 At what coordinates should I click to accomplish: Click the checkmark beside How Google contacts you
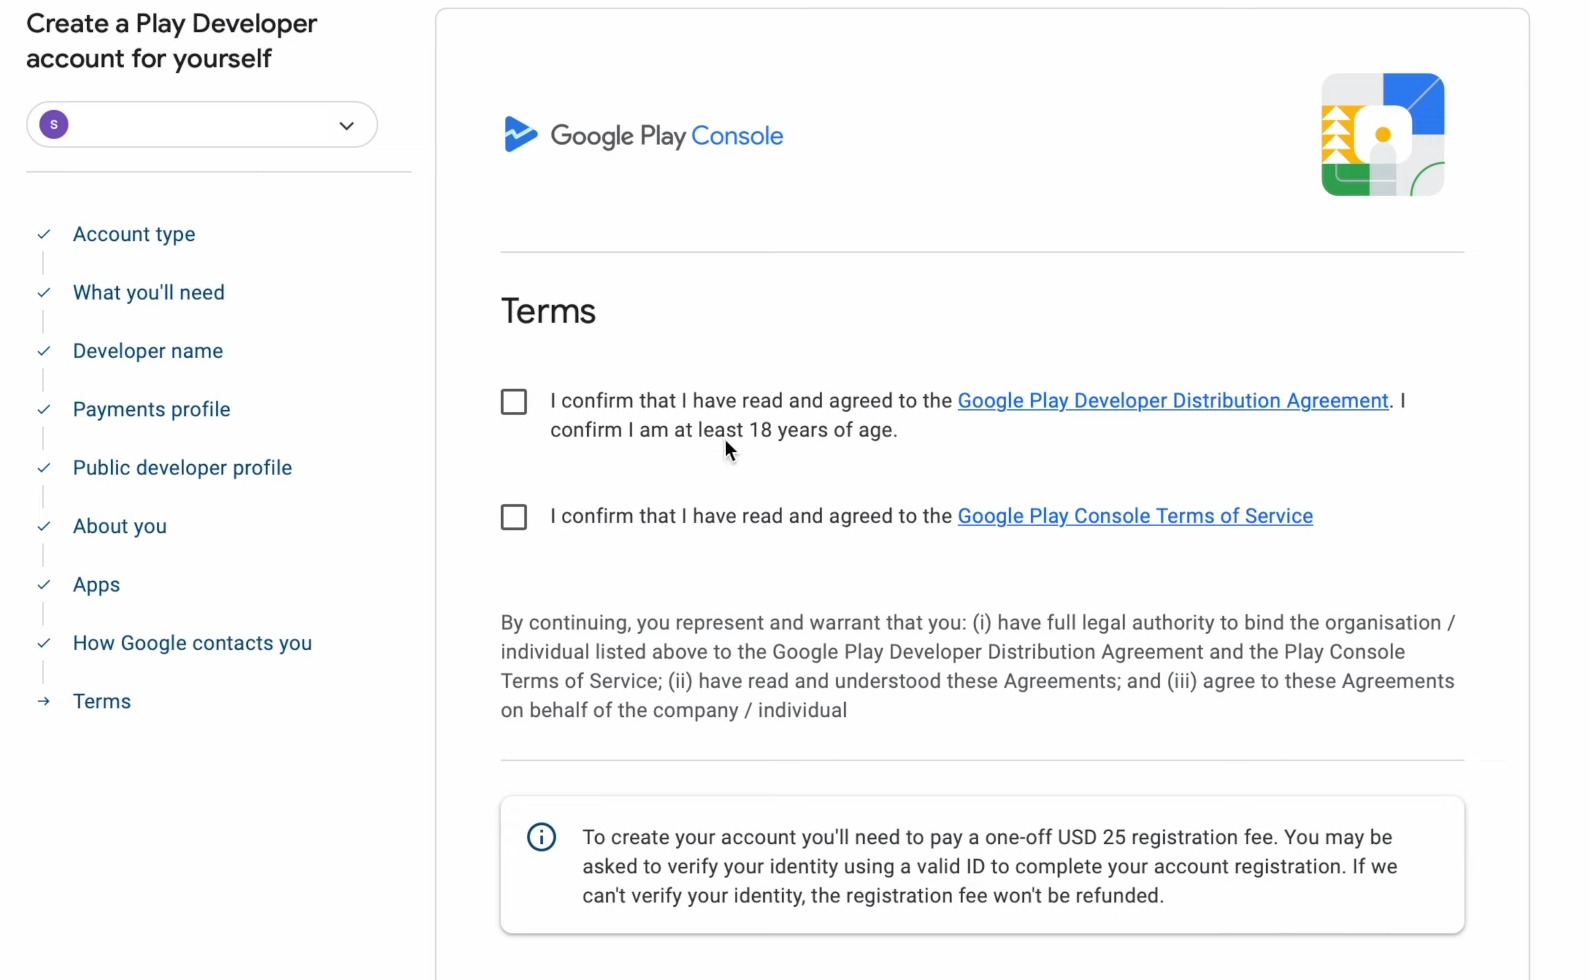44,643
